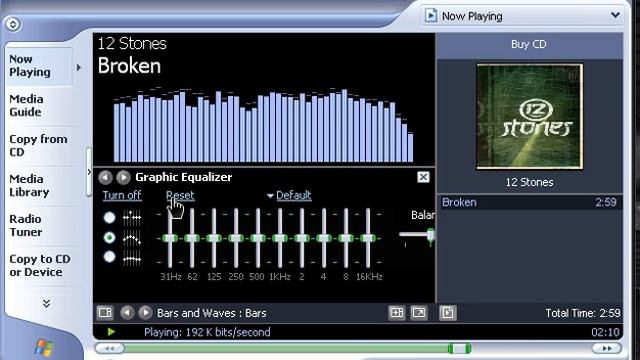Image resolution: width=640 pixels, height=360 pixels.
Task: View the visualization in full screen
Action: pyautogui.click(x=419, y=313)
